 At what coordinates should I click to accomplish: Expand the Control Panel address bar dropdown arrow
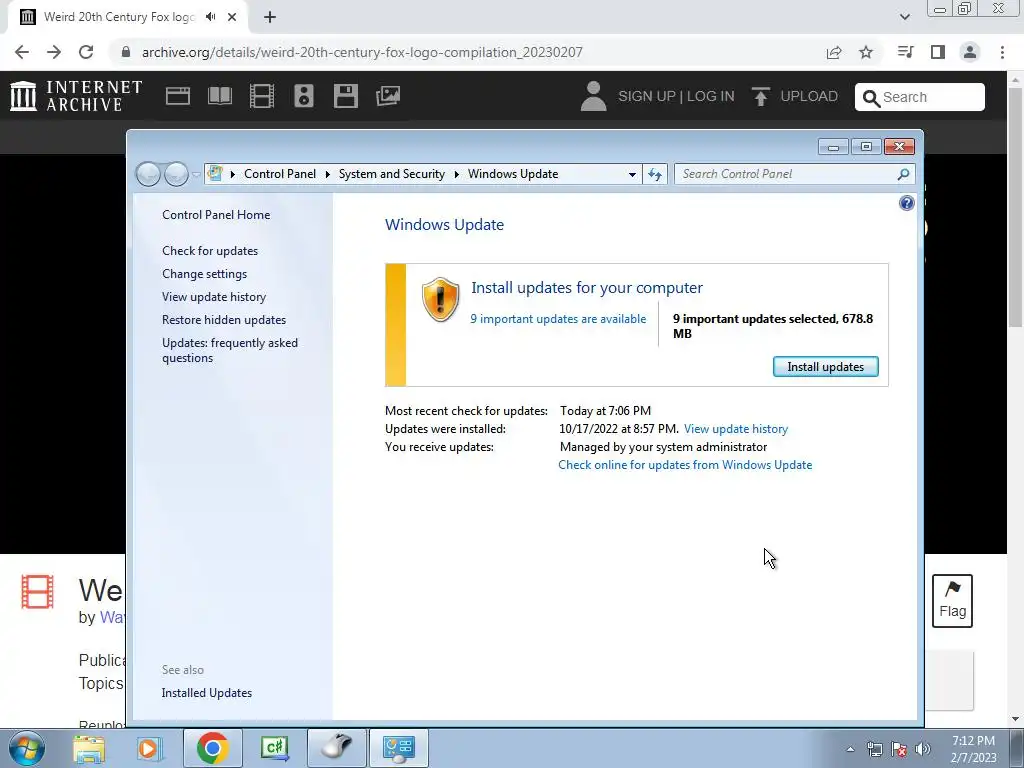tap(632, 174)
